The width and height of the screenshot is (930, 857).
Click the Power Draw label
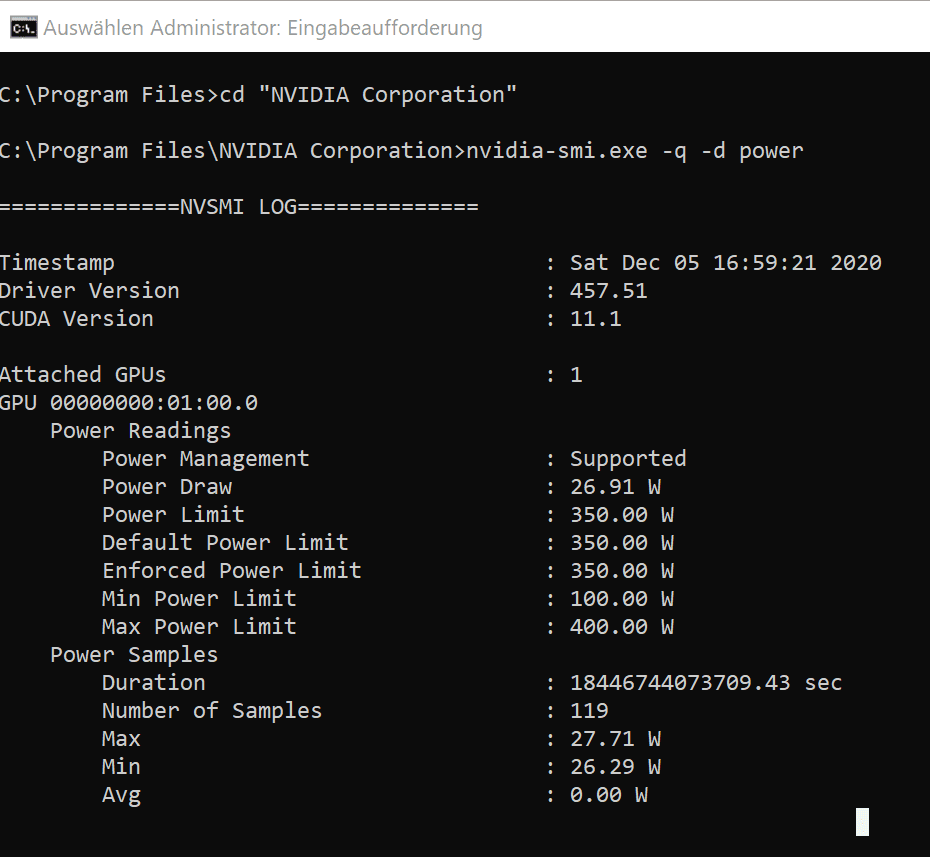click(x=167, y=487)
